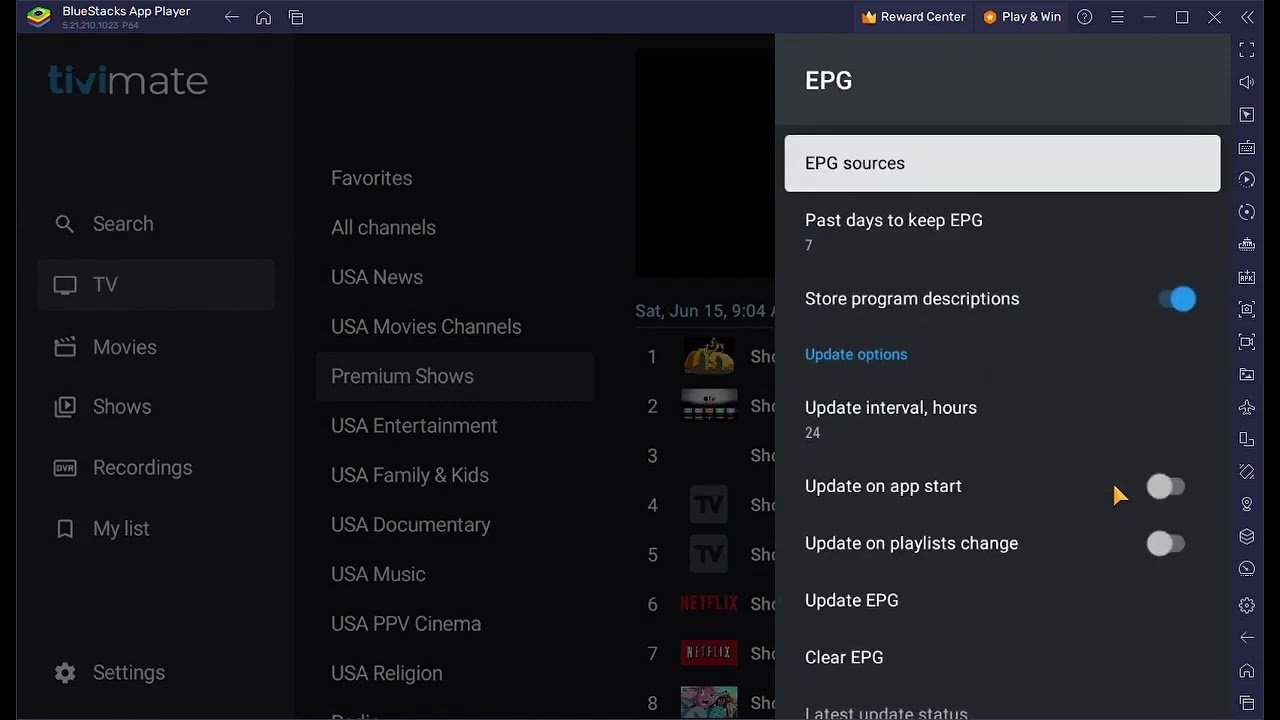Screen dimensions: 1280x720
Task: Select USA News channel group
Action: 377,277
